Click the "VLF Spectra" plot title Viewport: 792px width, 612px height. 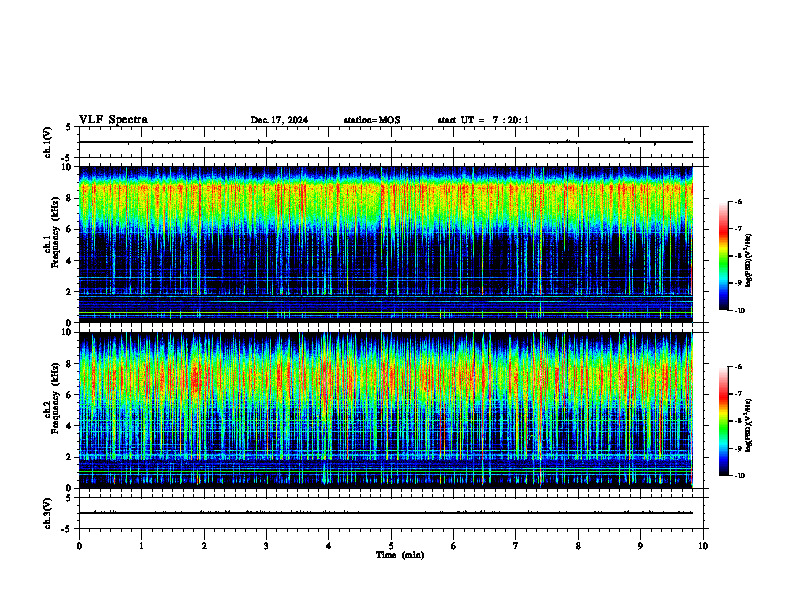pyautogui.click(x=113, y=120)
